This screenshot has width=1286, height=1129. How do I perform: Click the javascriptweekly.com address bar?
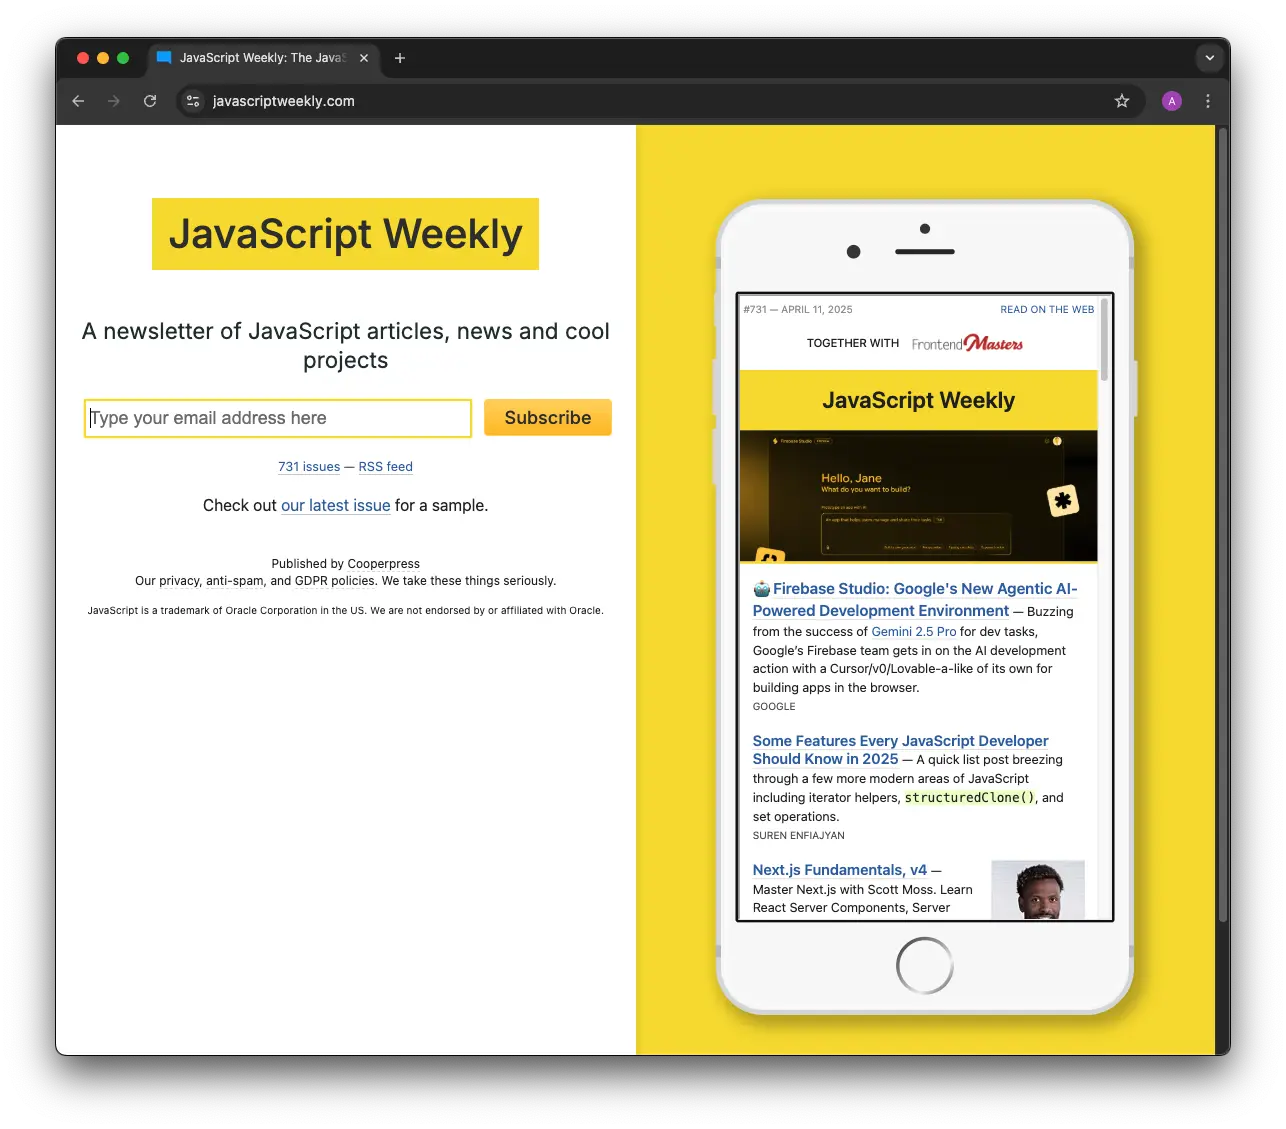pos(660,101)
